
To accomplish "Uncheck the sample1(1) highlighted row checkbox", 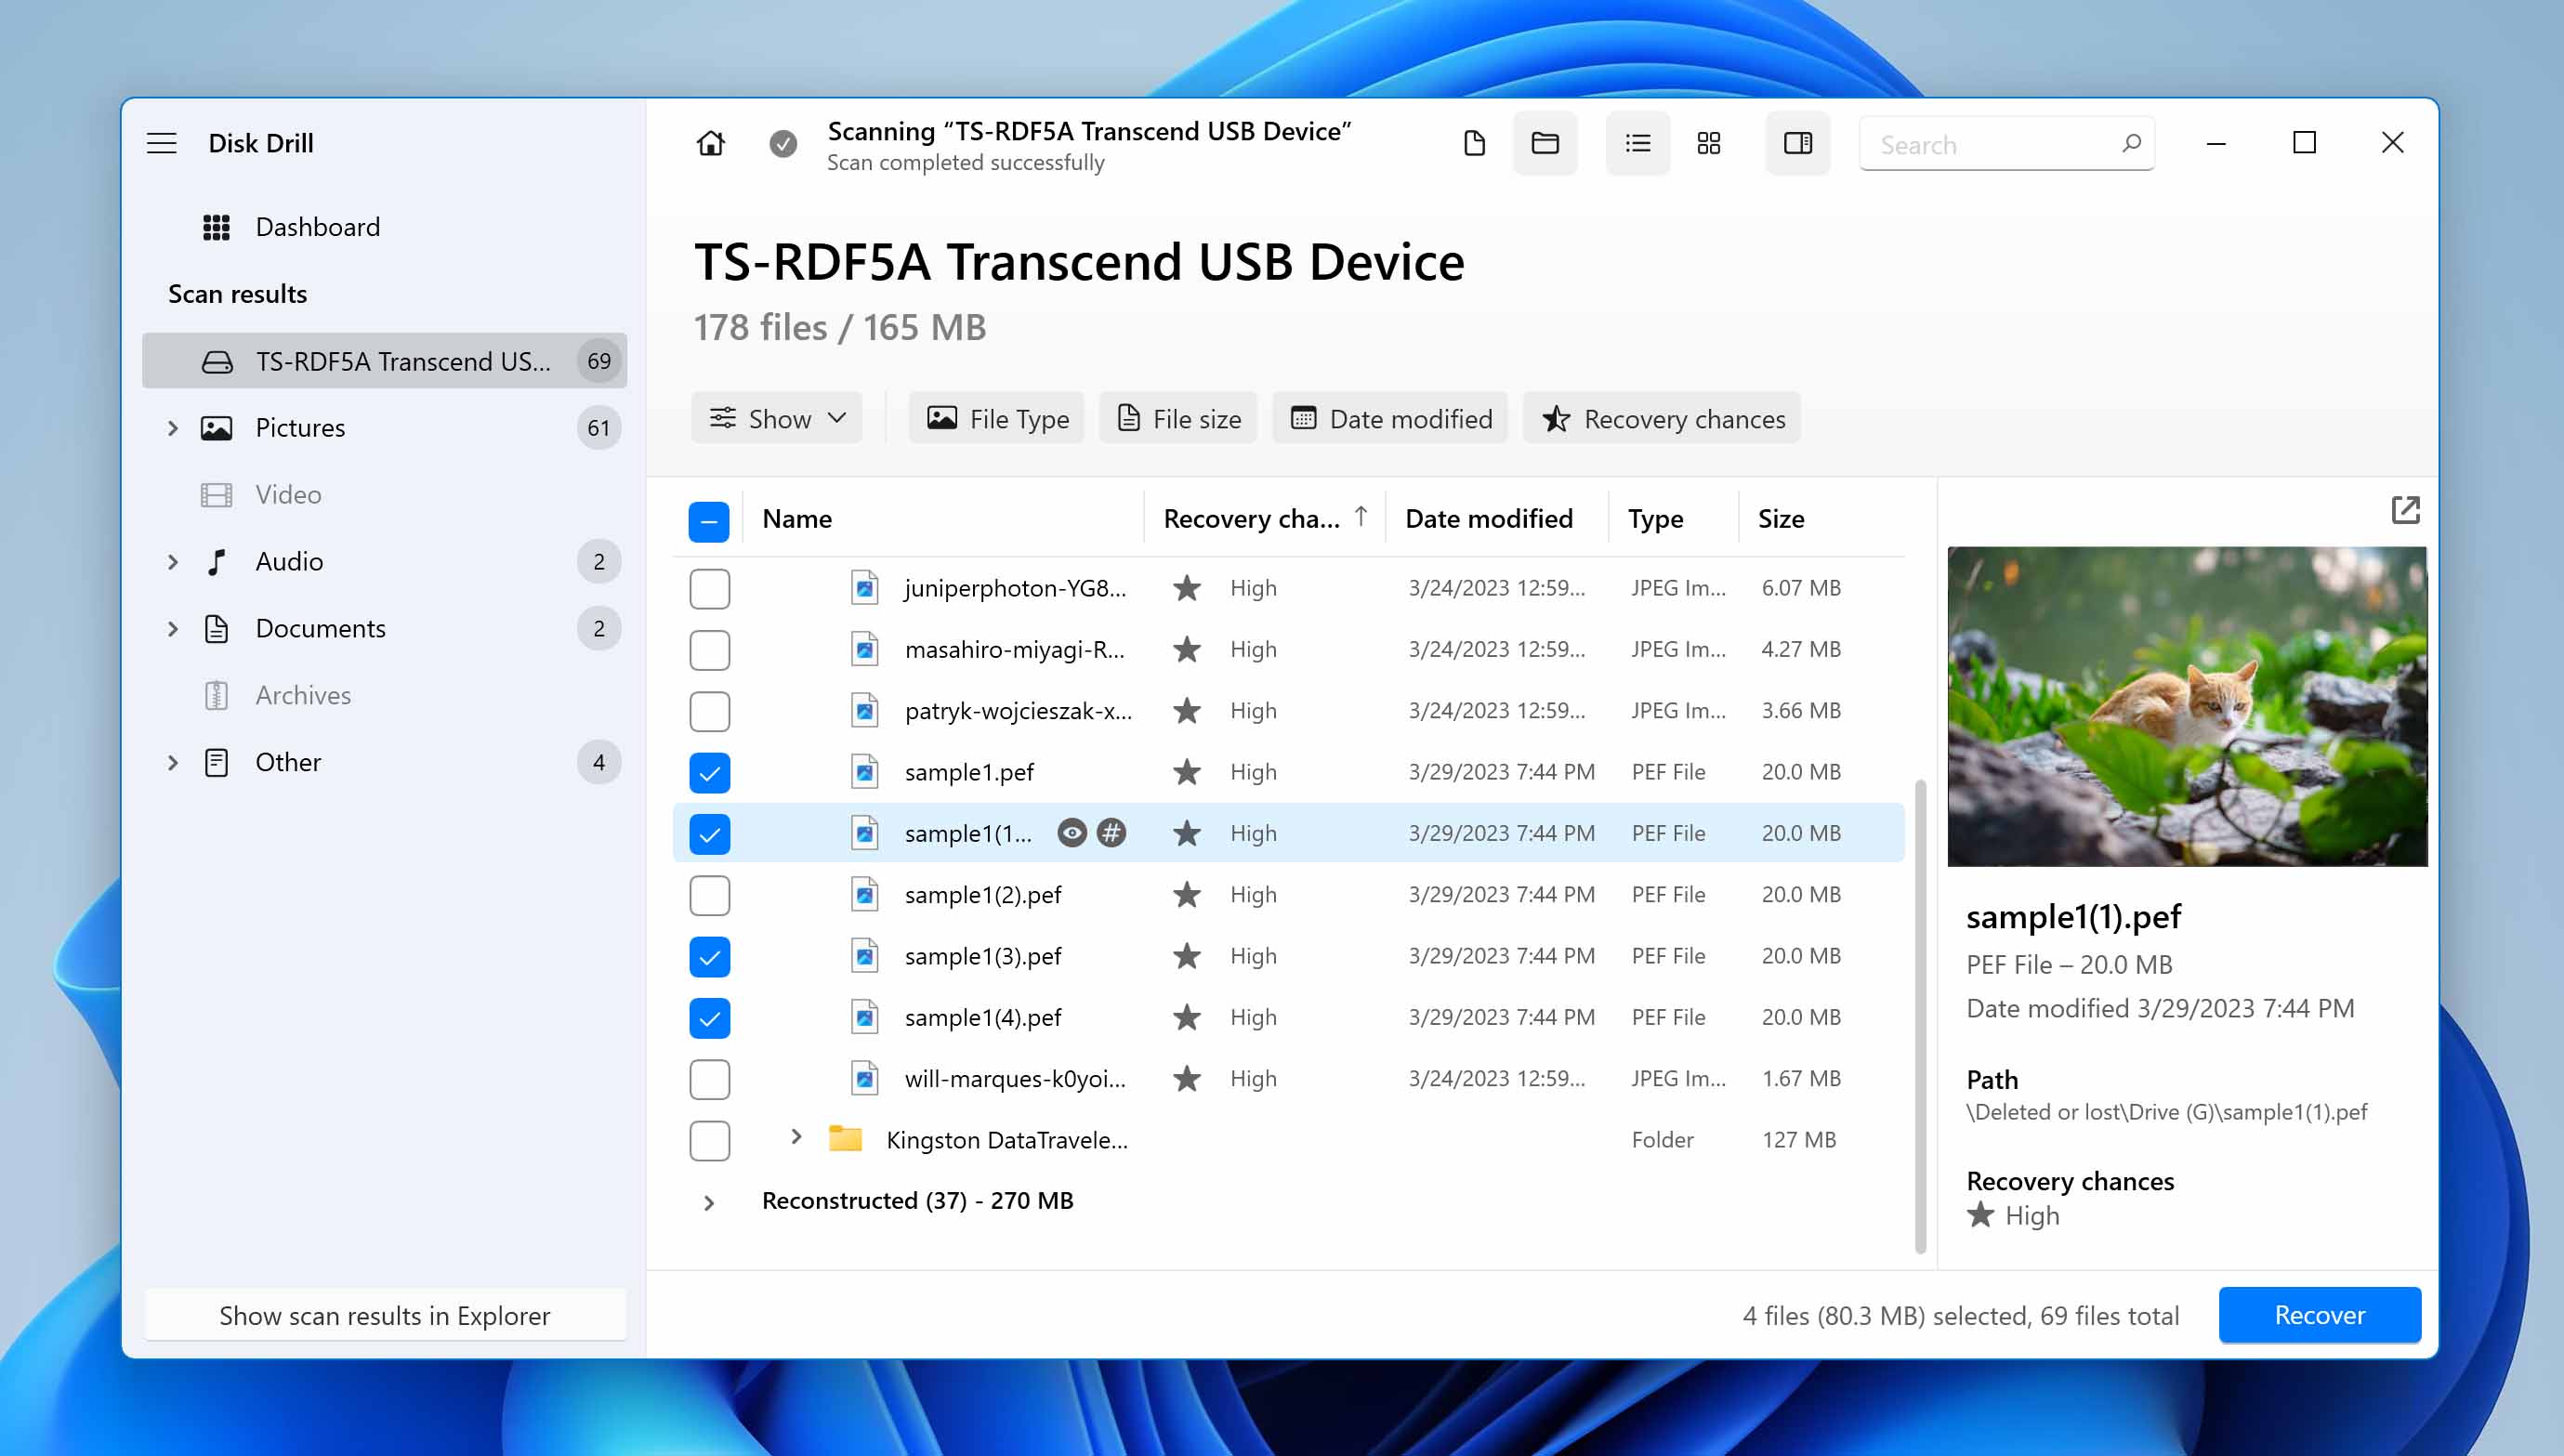I will pos(709,834).
